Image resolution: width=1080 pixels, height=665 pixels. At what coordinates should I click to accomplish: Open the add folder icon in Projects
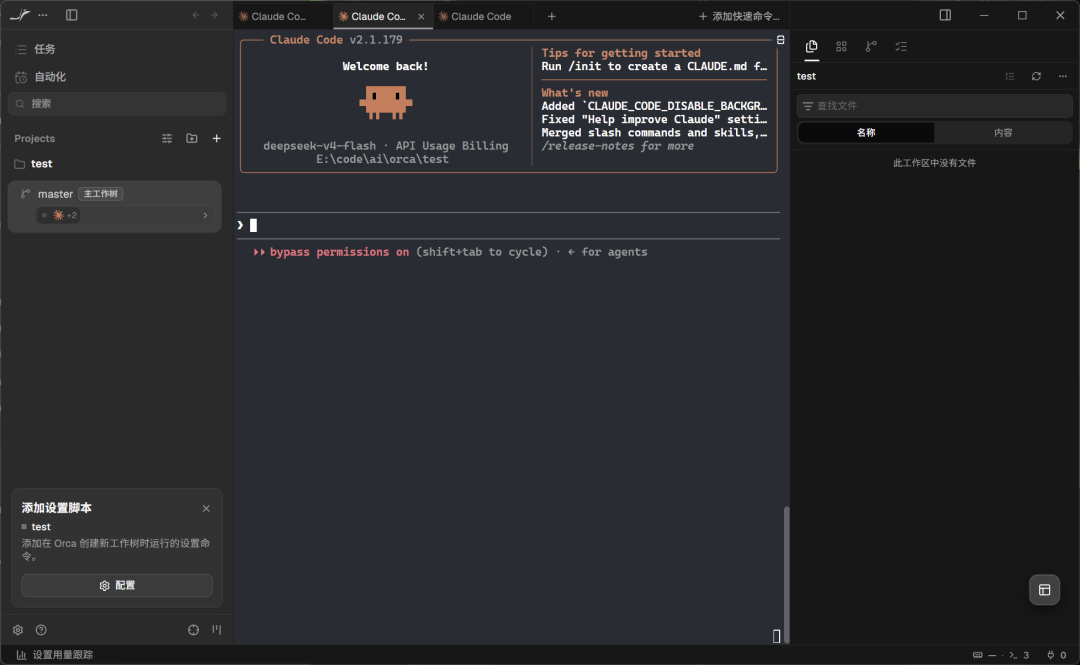[x=191, y=139]
